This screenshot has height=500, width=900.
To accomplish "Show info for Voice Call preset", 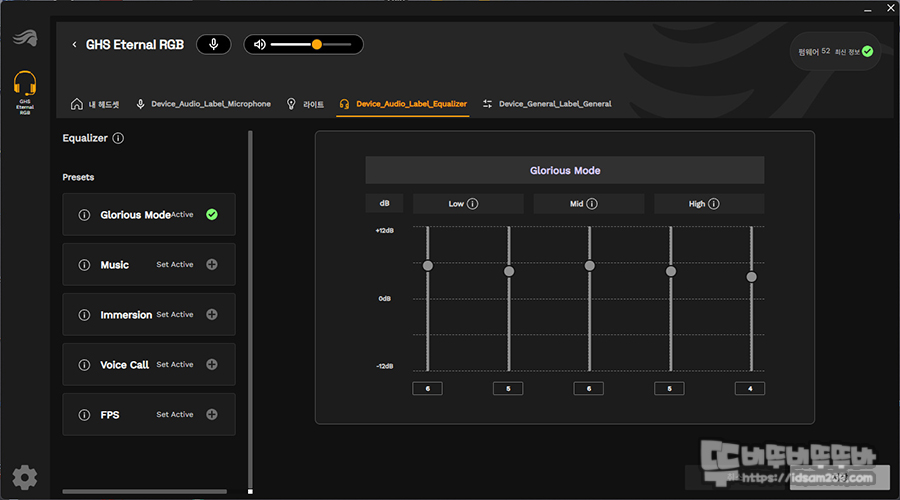I will click(x=84, y=365).
